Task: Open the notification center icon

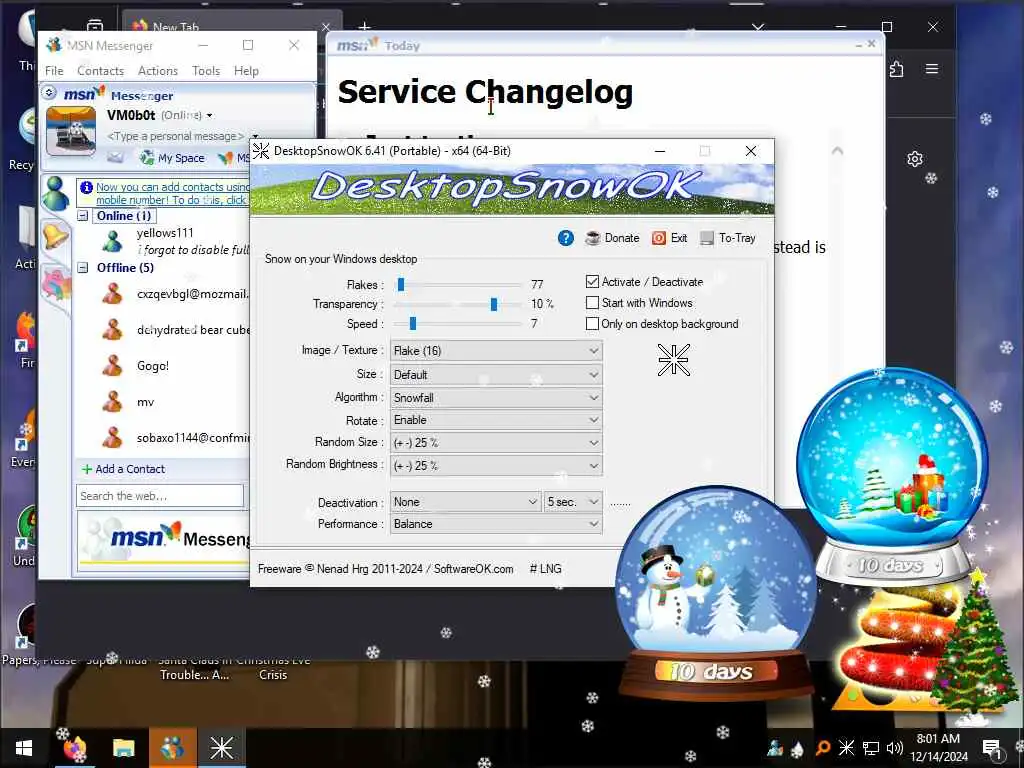Action: point(991,748)
